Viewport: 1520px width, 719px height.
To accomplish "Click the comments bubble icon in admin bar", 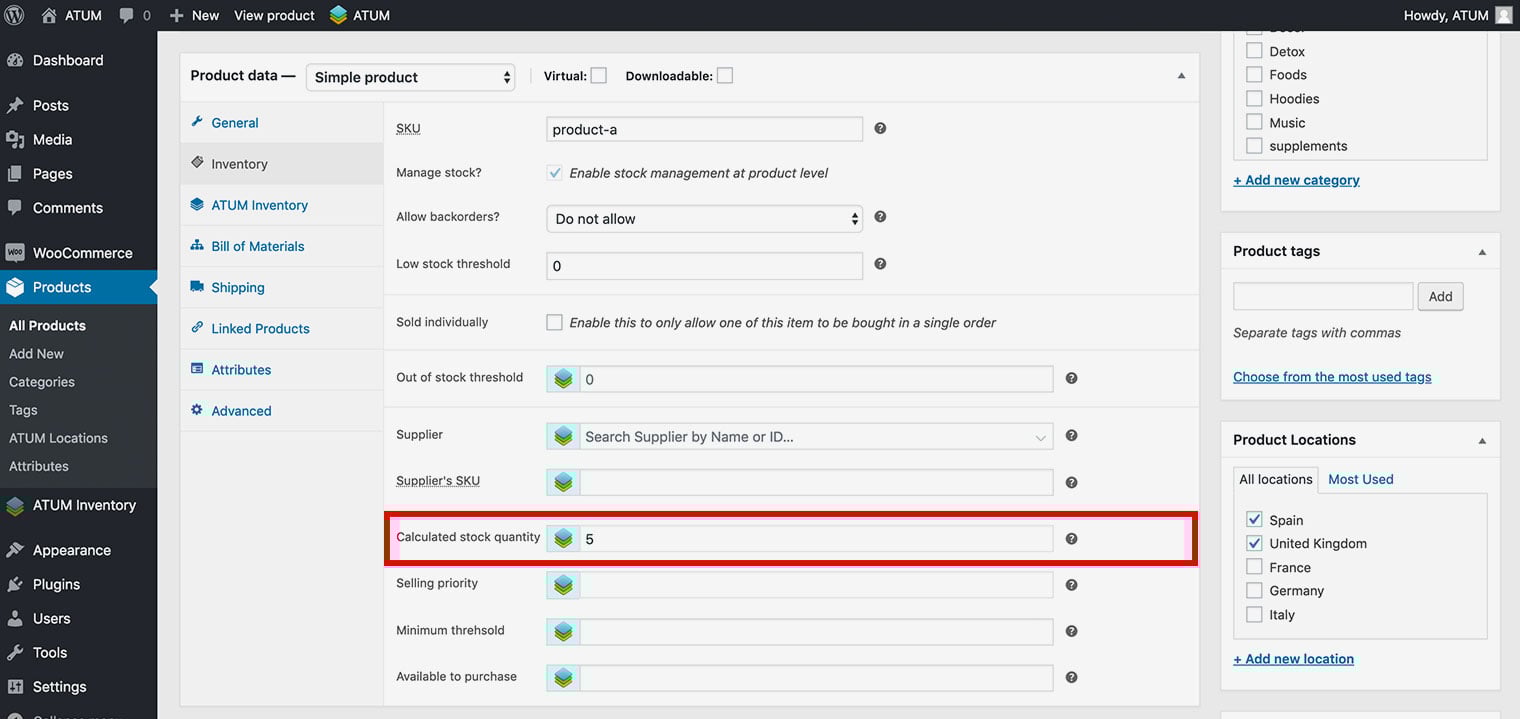I will coord(127,15).
